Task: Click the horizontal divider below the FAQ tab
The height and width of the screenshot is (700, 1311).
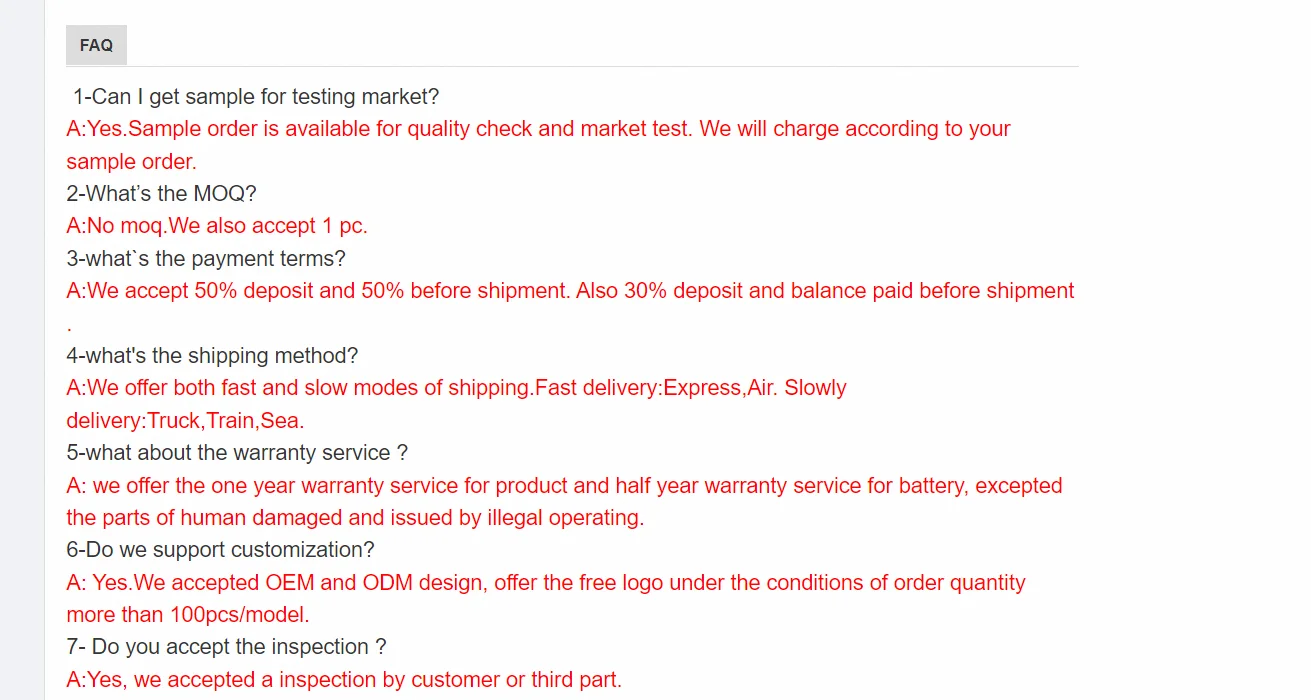Action: click(570, 66)
